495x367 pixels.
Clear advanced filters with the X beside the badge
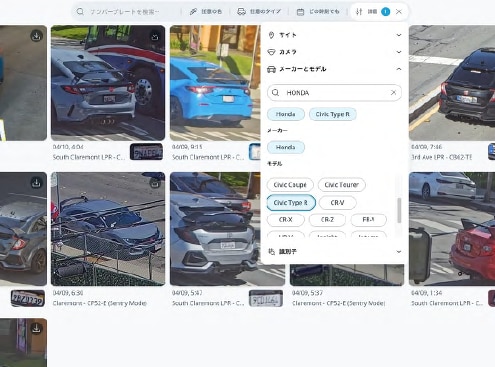coord(399,12)
